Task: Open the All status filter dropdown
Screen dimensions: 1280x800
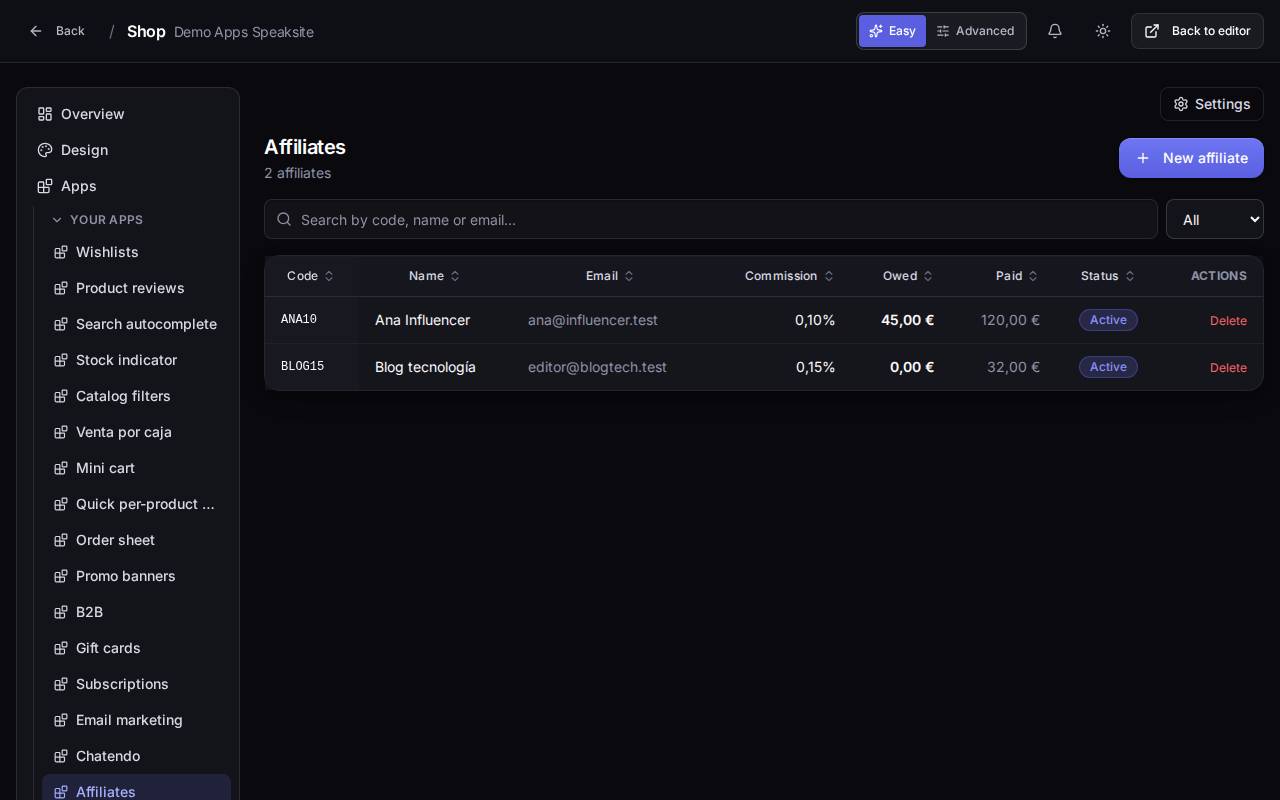Action: click(x=1215, y=219)
